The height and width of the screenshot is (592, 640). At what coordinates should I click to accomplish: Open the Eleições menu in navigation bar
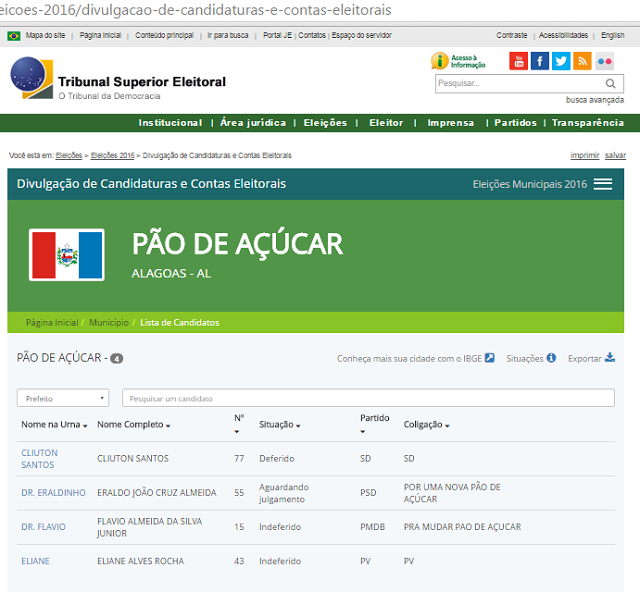[x=325, y=123]
